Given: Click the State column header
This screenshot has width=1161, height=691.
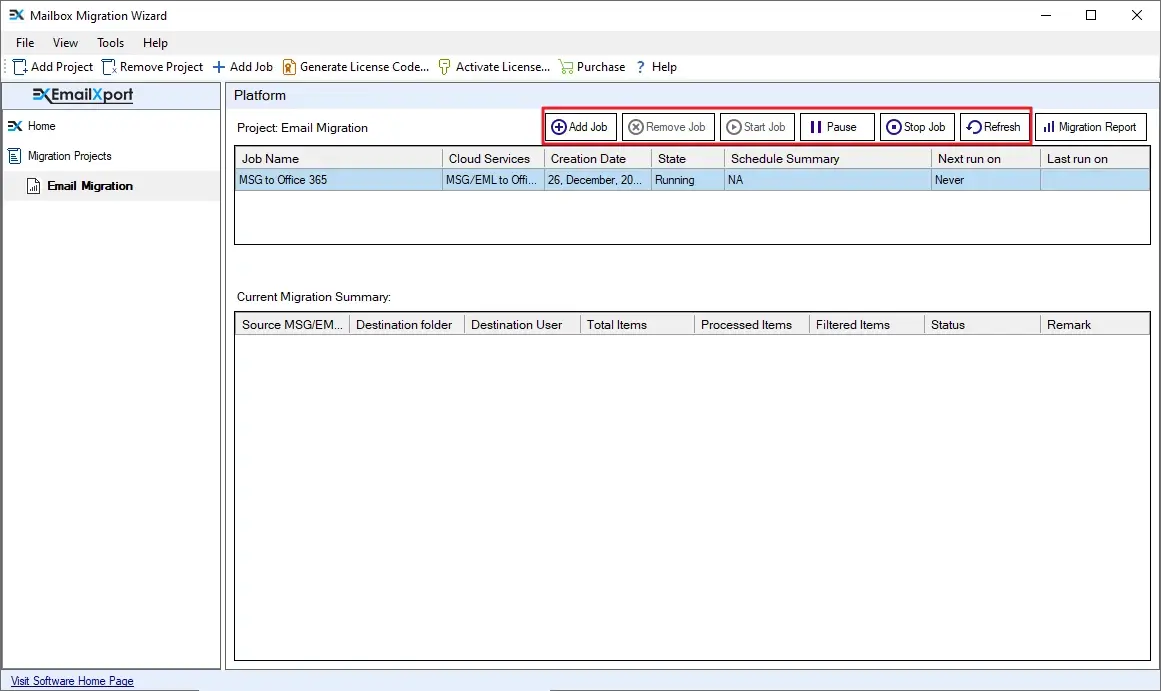Looking at the screenshot, I should click(685, 158).
